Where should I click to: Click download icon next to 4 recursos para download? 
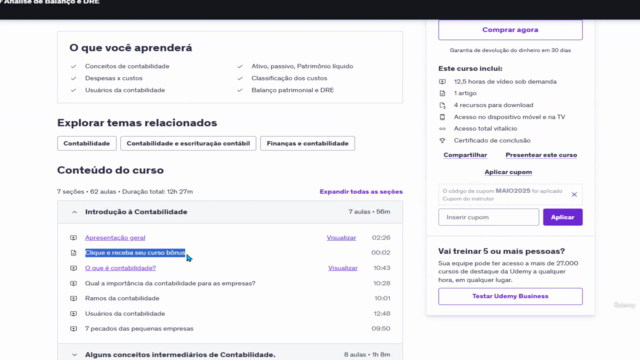tap(442, 105)
